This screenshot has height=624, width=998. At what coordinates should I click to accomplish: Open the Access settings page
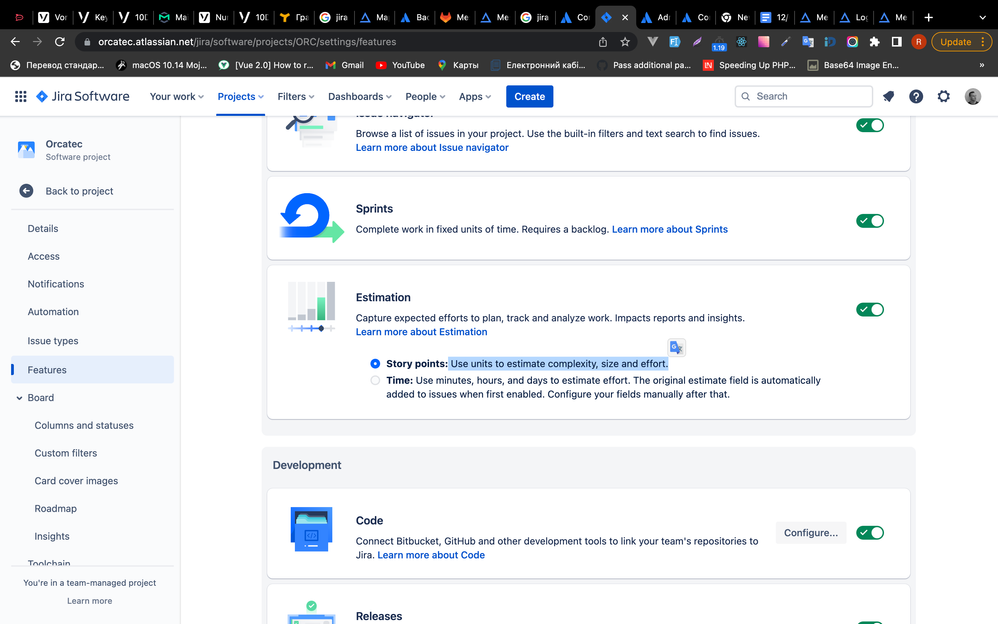point(43,256)
